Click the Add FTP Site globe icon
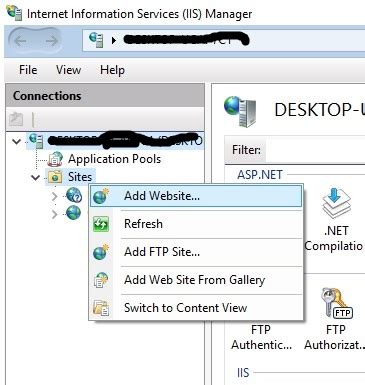Image resolution: width=365 pixels, height=385 pixels. pyautogui.click(x=101, y=252)
